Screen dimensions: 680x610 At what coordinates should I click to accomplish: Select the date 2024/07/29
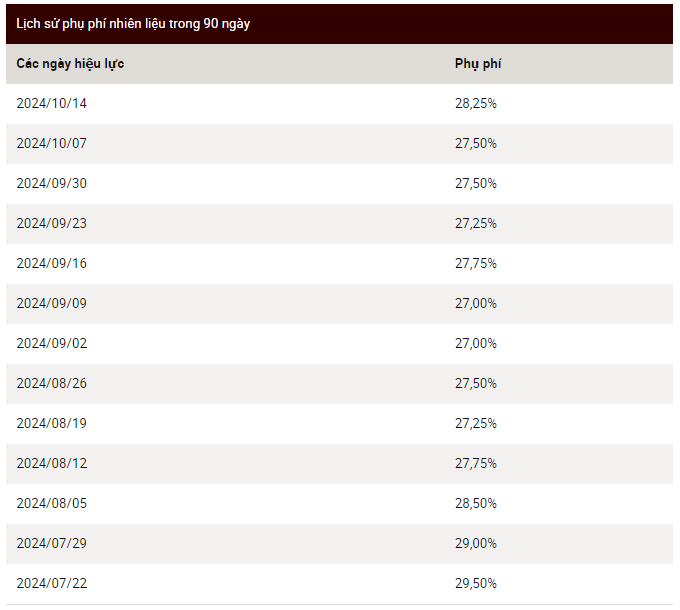[52, 543]
